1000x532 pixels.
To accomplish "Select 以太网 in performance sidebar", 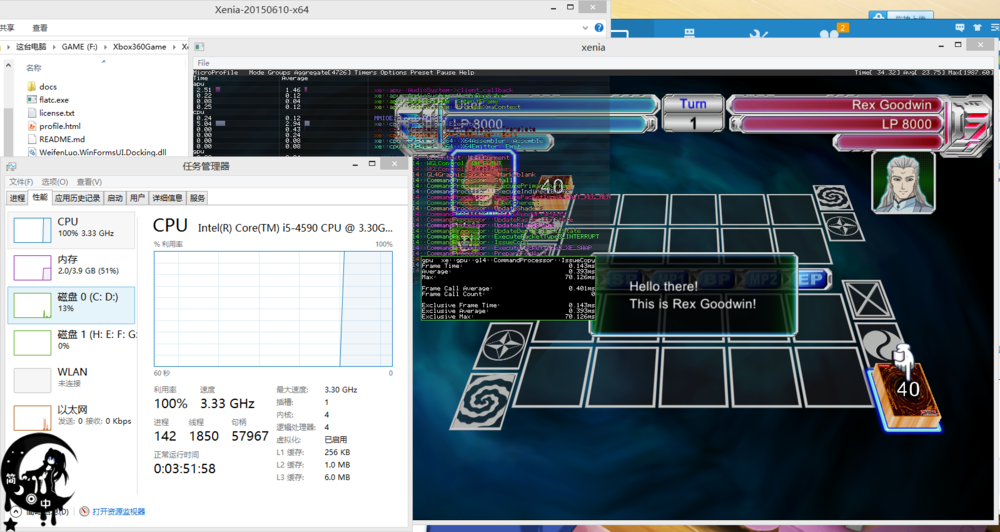I will tap(71, 417).
